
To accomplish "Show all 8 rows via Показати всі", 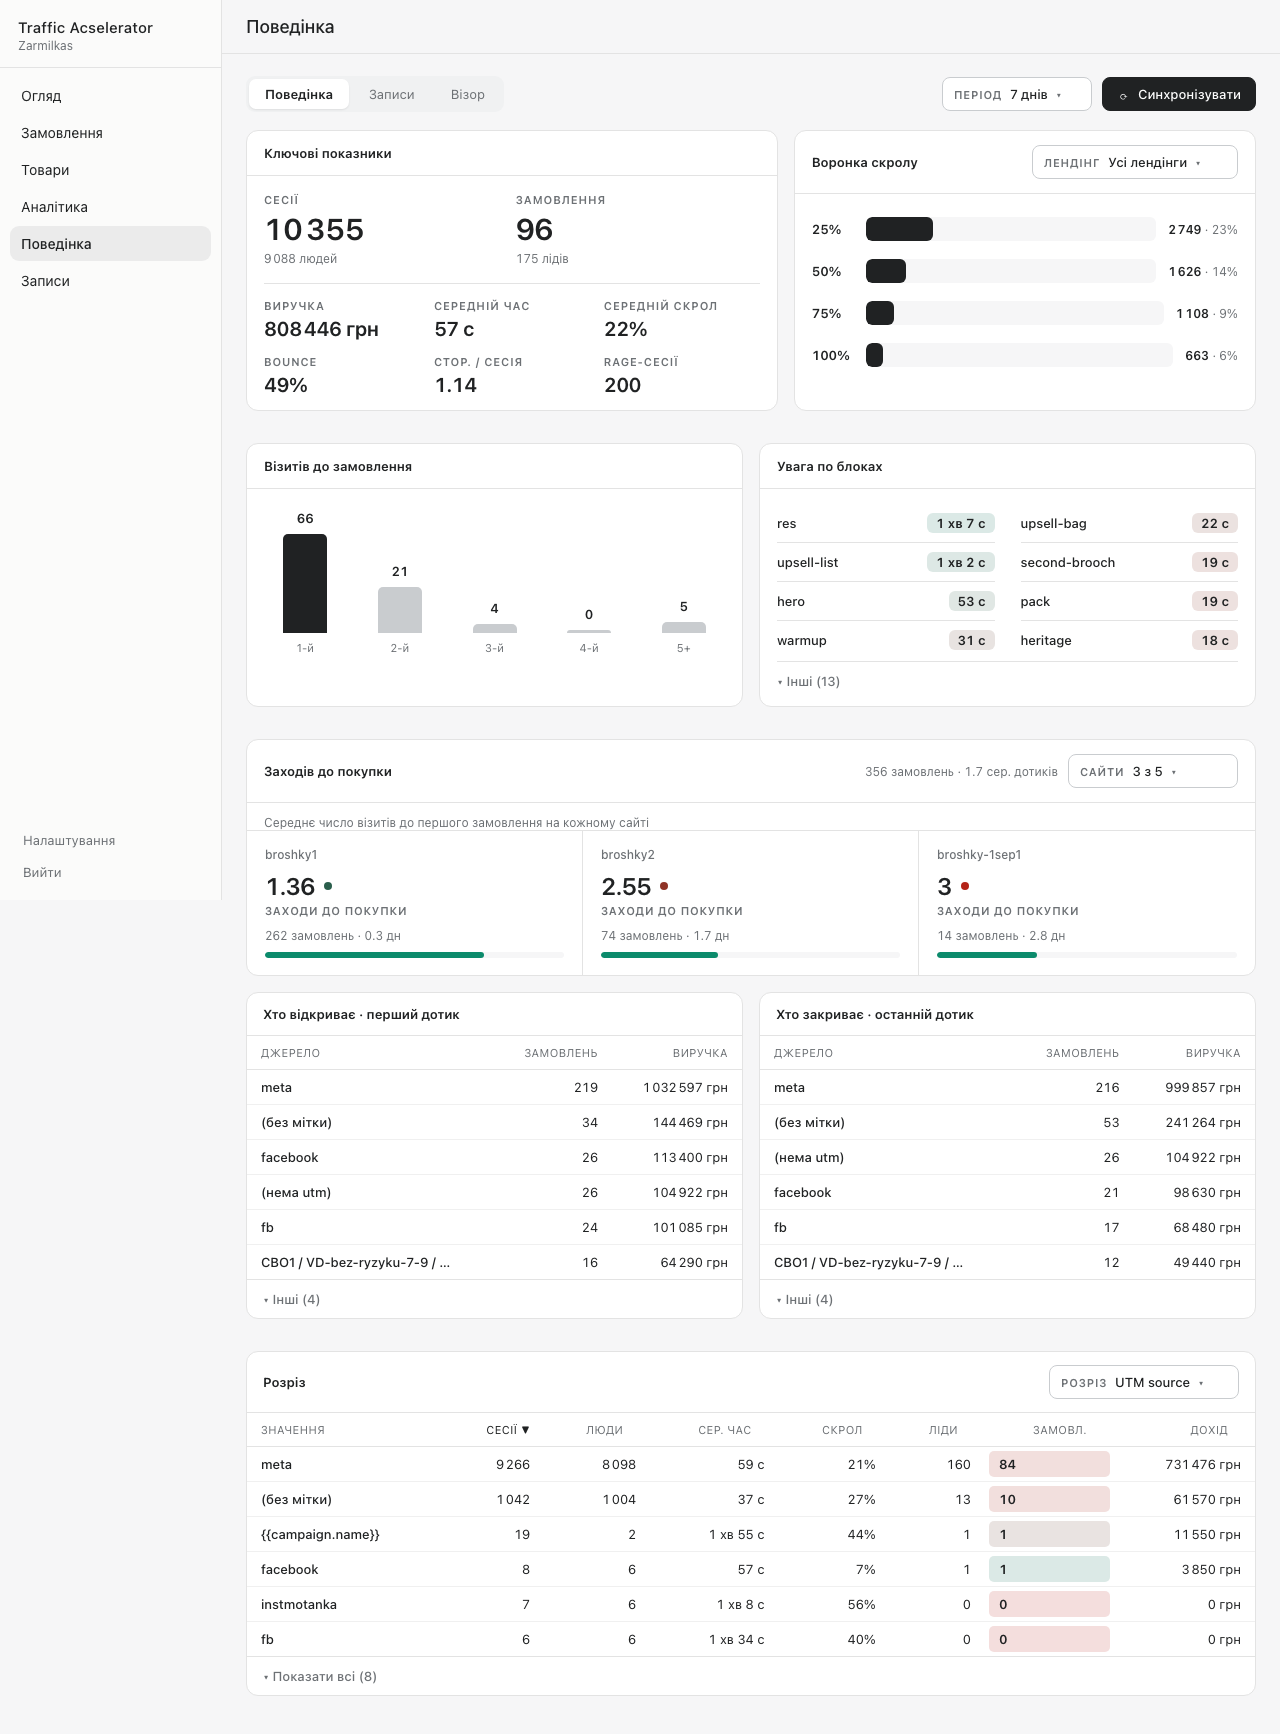I will click(x=320, y=1676).
